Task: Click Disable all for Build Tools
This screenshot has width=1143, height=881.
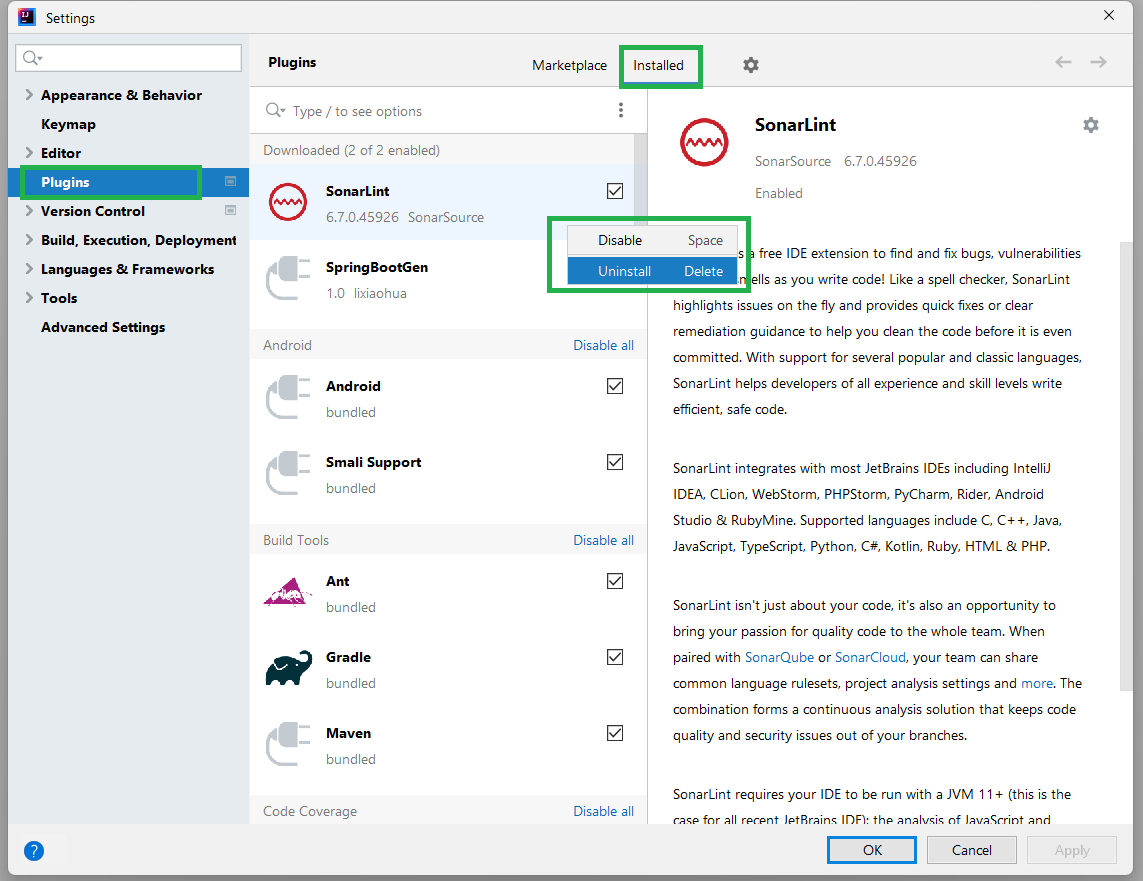Action: pos(604,541)
